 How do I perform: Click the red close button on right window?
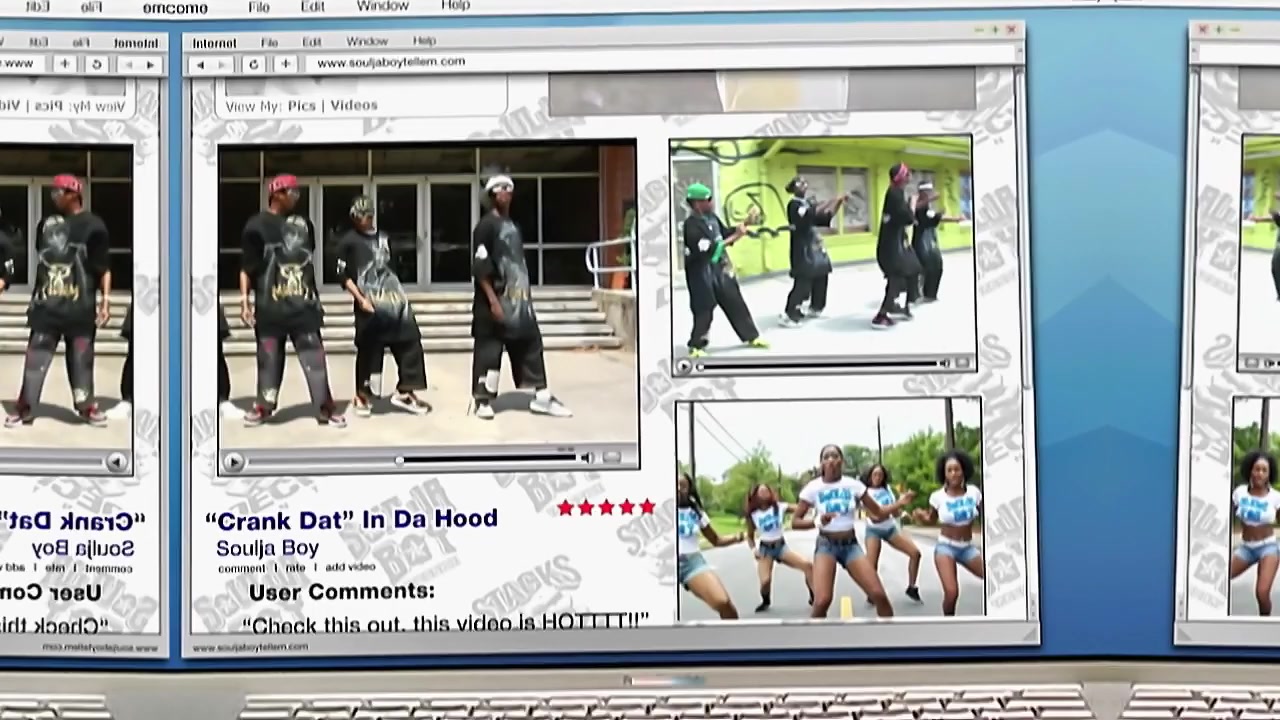click(1203, 30)
